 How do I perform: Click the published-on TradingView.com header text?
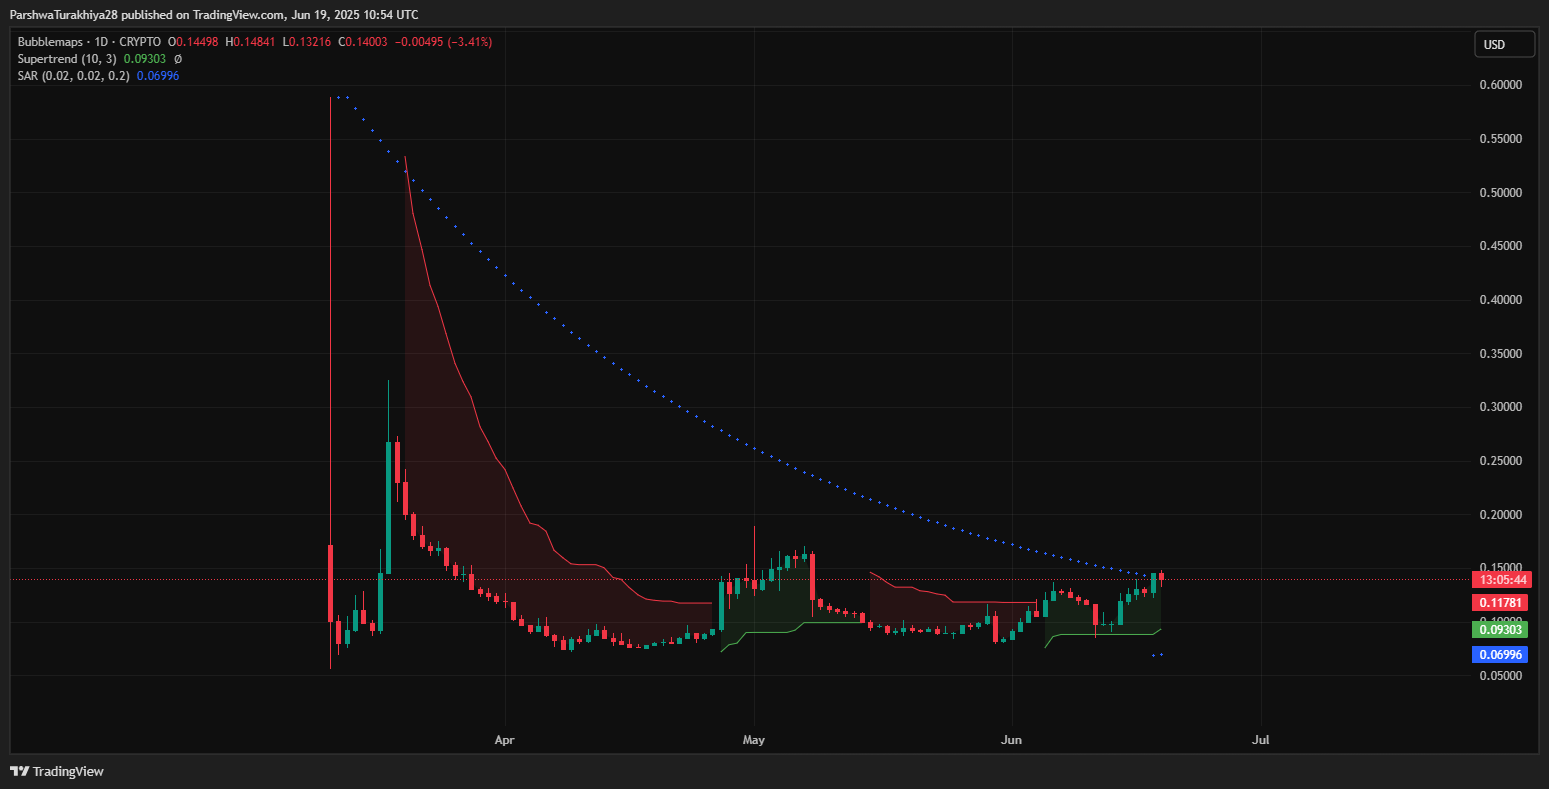(x=214, y=14)
